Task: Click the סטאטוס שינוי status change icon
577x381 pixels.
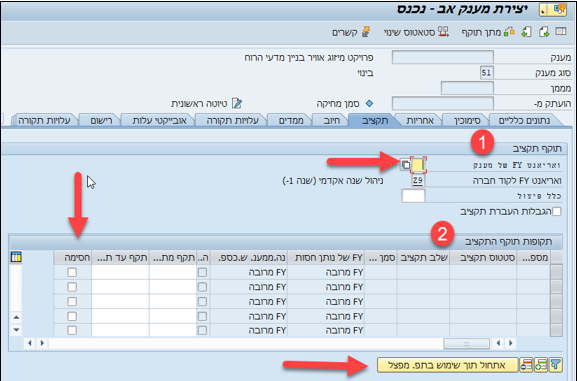Action: [x=443, y=32]
